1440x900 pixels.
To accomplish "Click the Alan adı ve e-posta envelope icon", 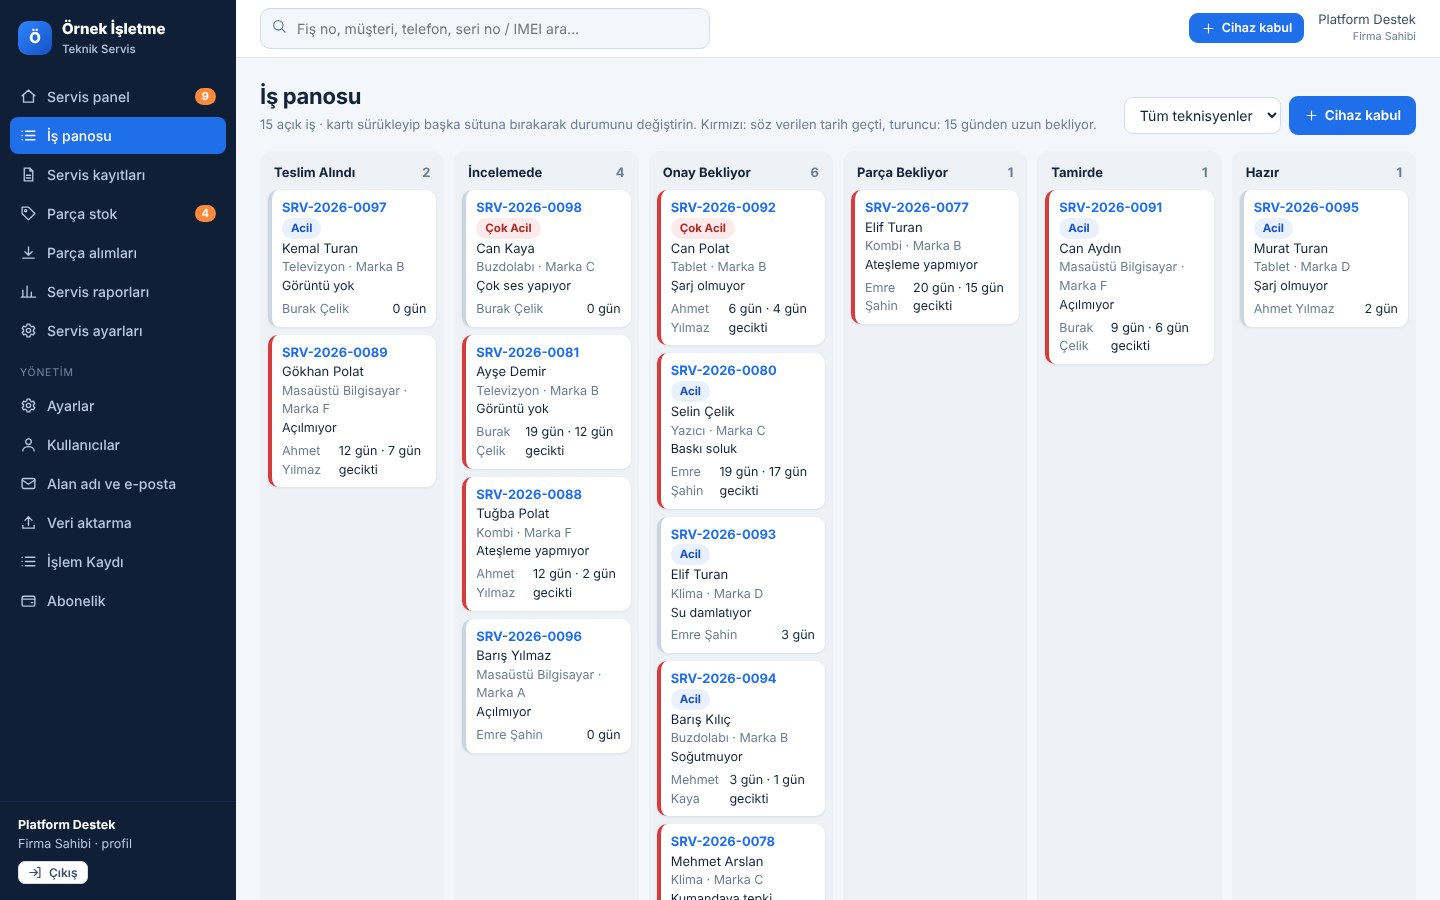I will tap(29, 484).
